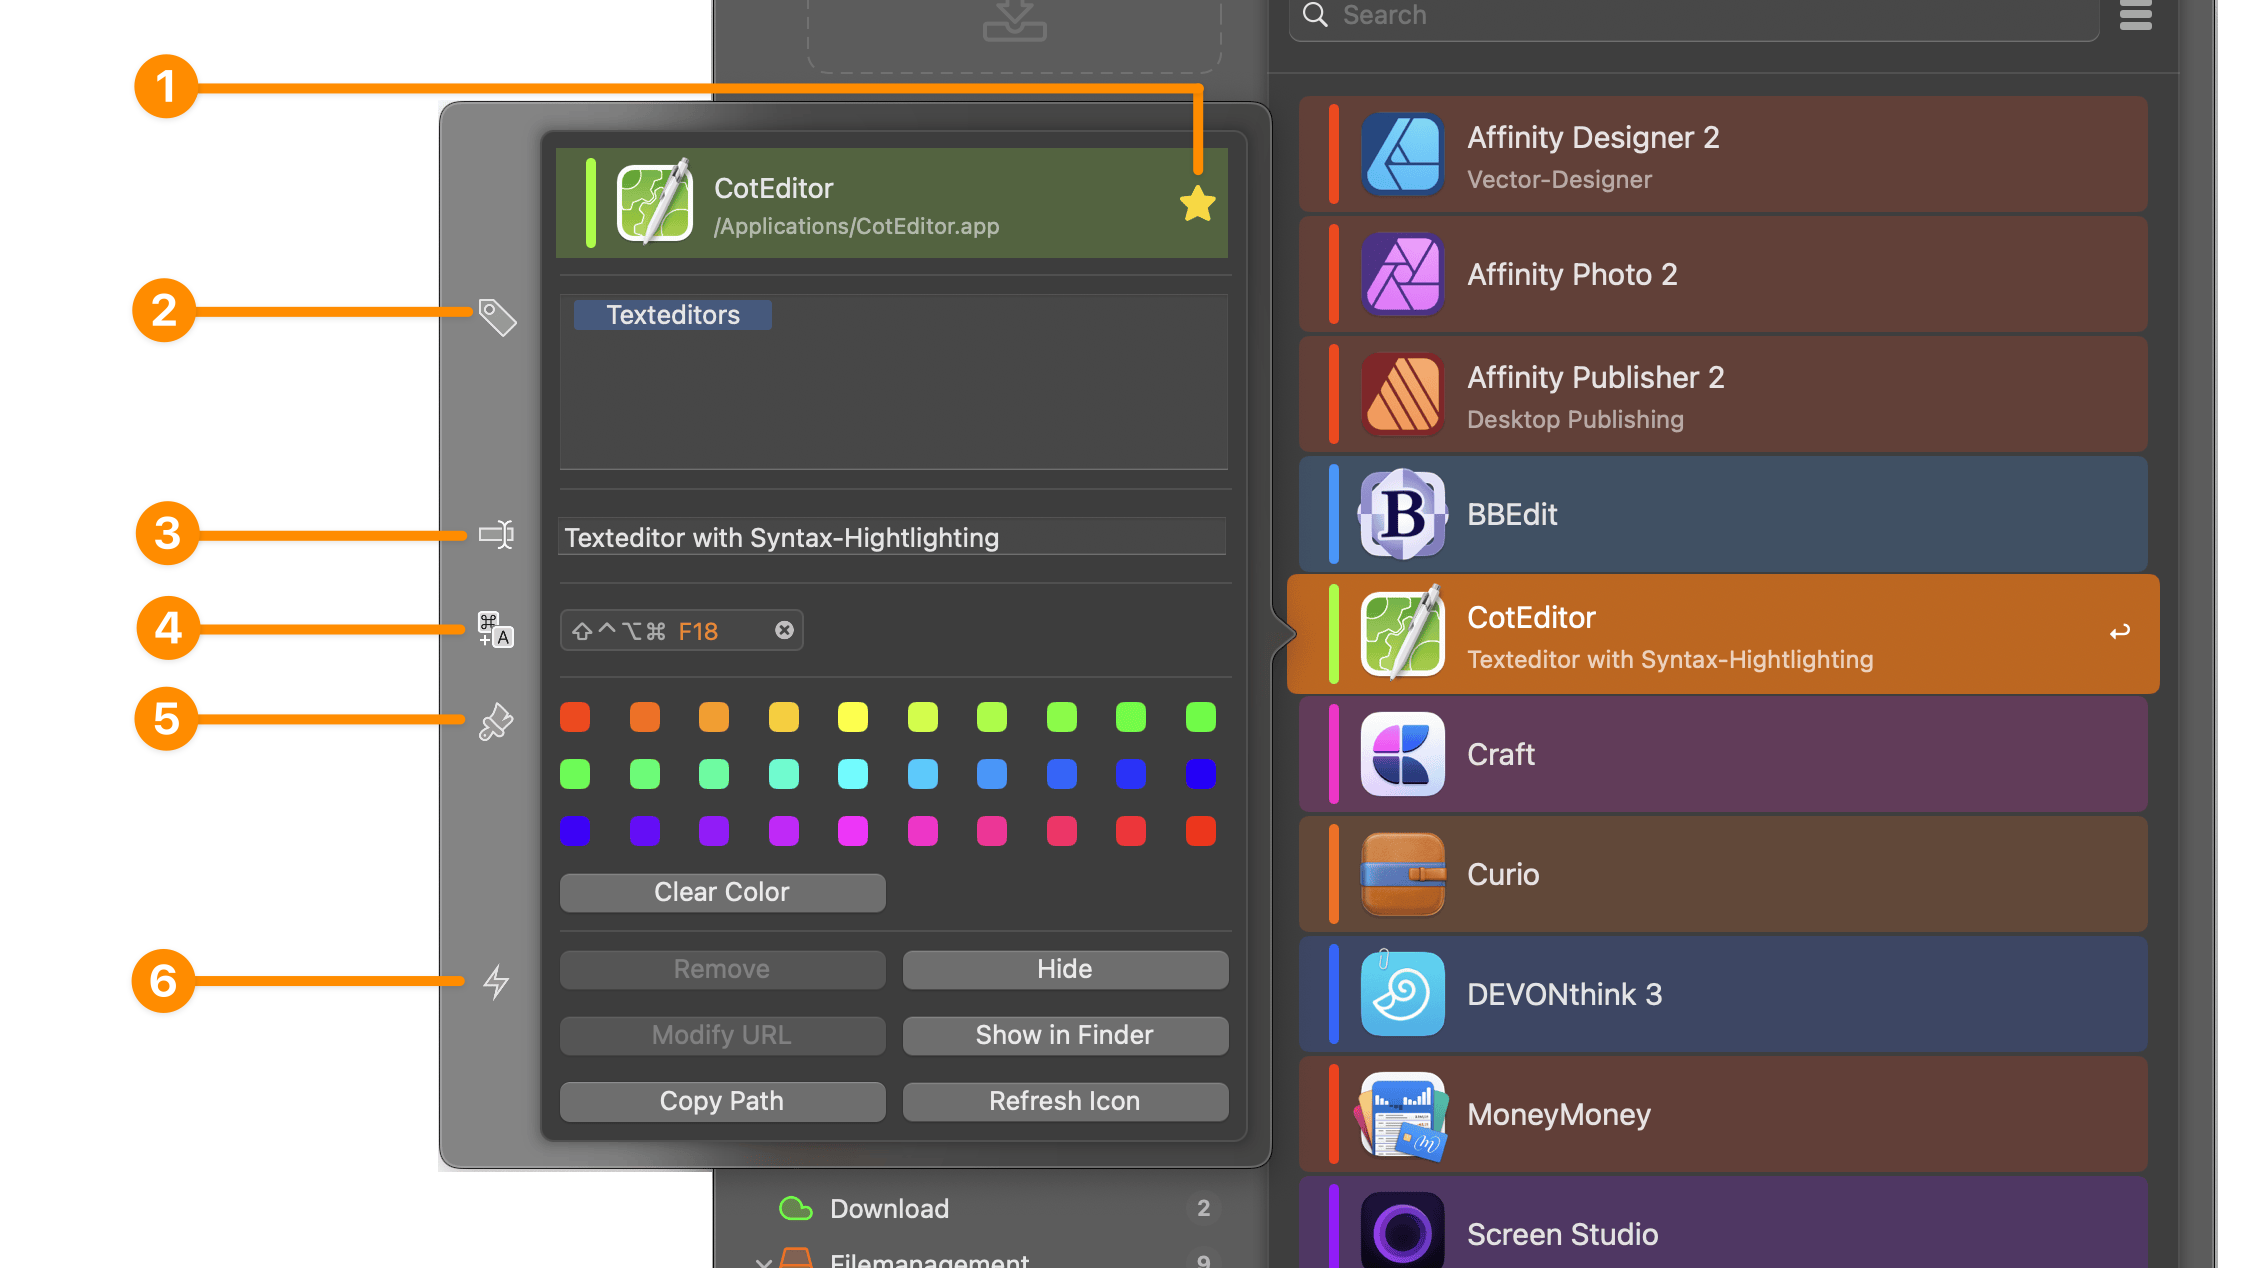Click the rename text-field icon
Viewport: 2246px width, 1268px height.
click(x=497, y=534)
